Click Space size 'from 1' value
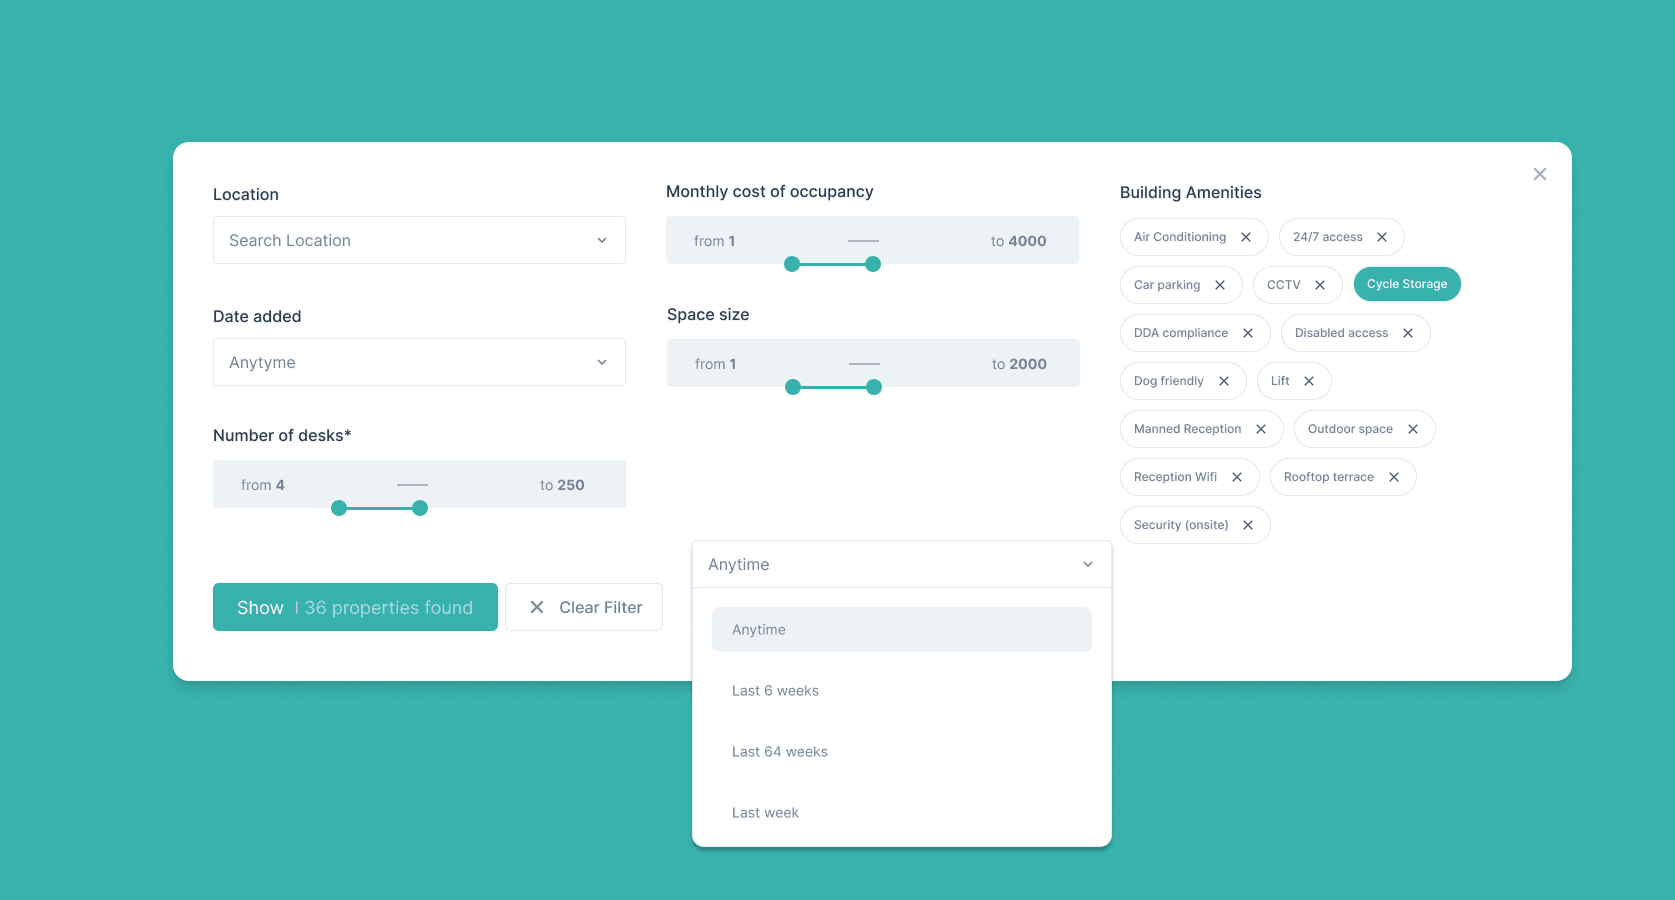The width and height of the screenshot is (1675, 900). pyautogui.click(x=715, y=364)
